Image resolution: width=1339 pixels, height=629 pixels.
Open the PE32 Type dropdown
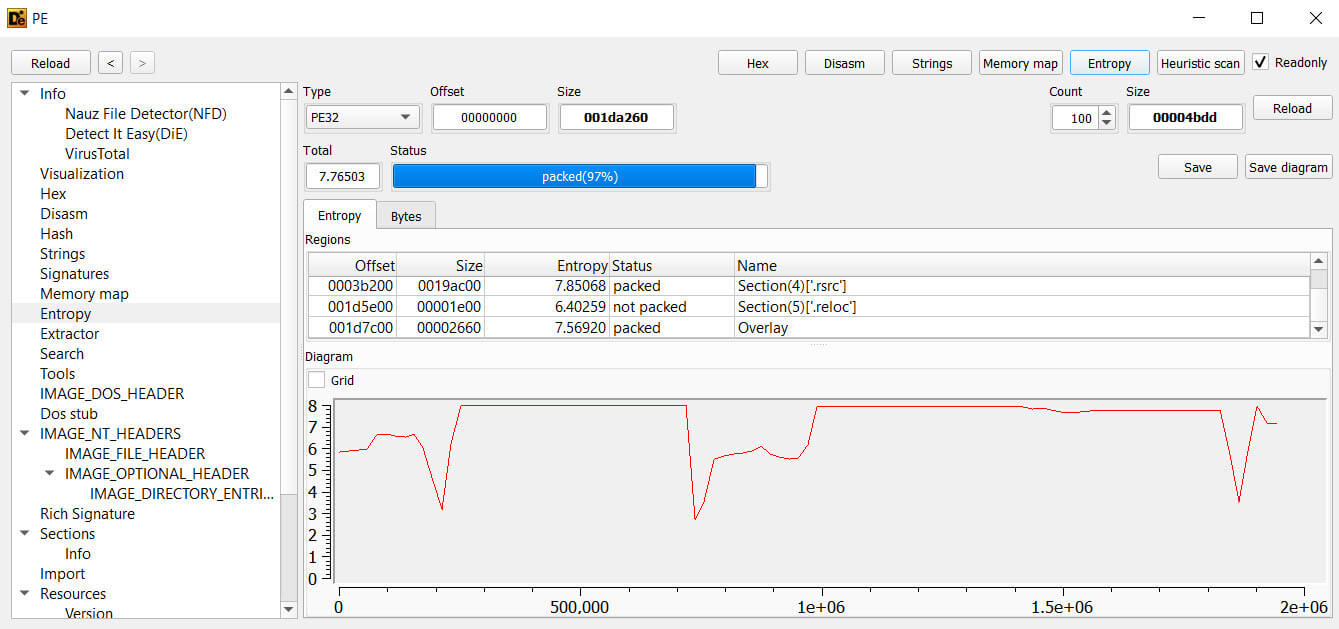361,117
